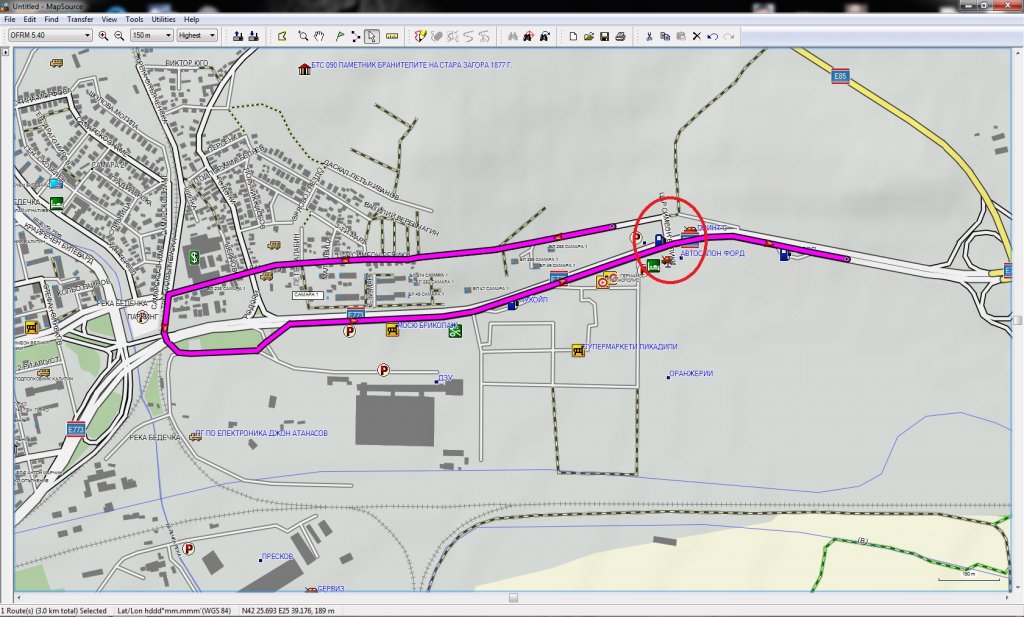
Task: Toggle the arrow Selection tool
Action: pos(372,36)
